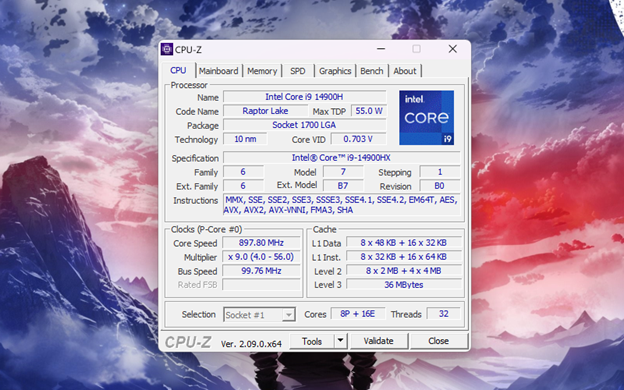624x390 pixels.
Task: Click the Specification field showing i9-14900HX
Action: [341, 158]
